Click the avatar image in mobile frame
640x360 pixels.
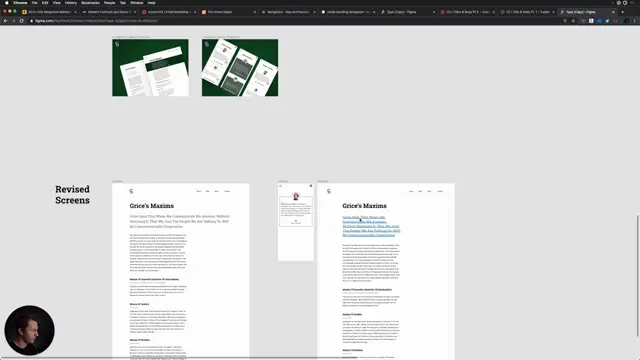296,196
